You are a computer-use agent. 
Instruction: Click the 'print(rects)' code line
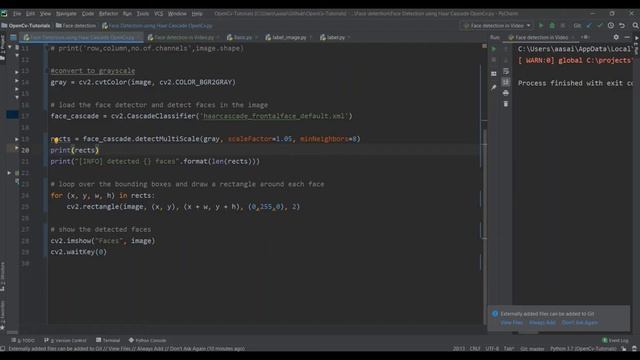pos(75,150)
